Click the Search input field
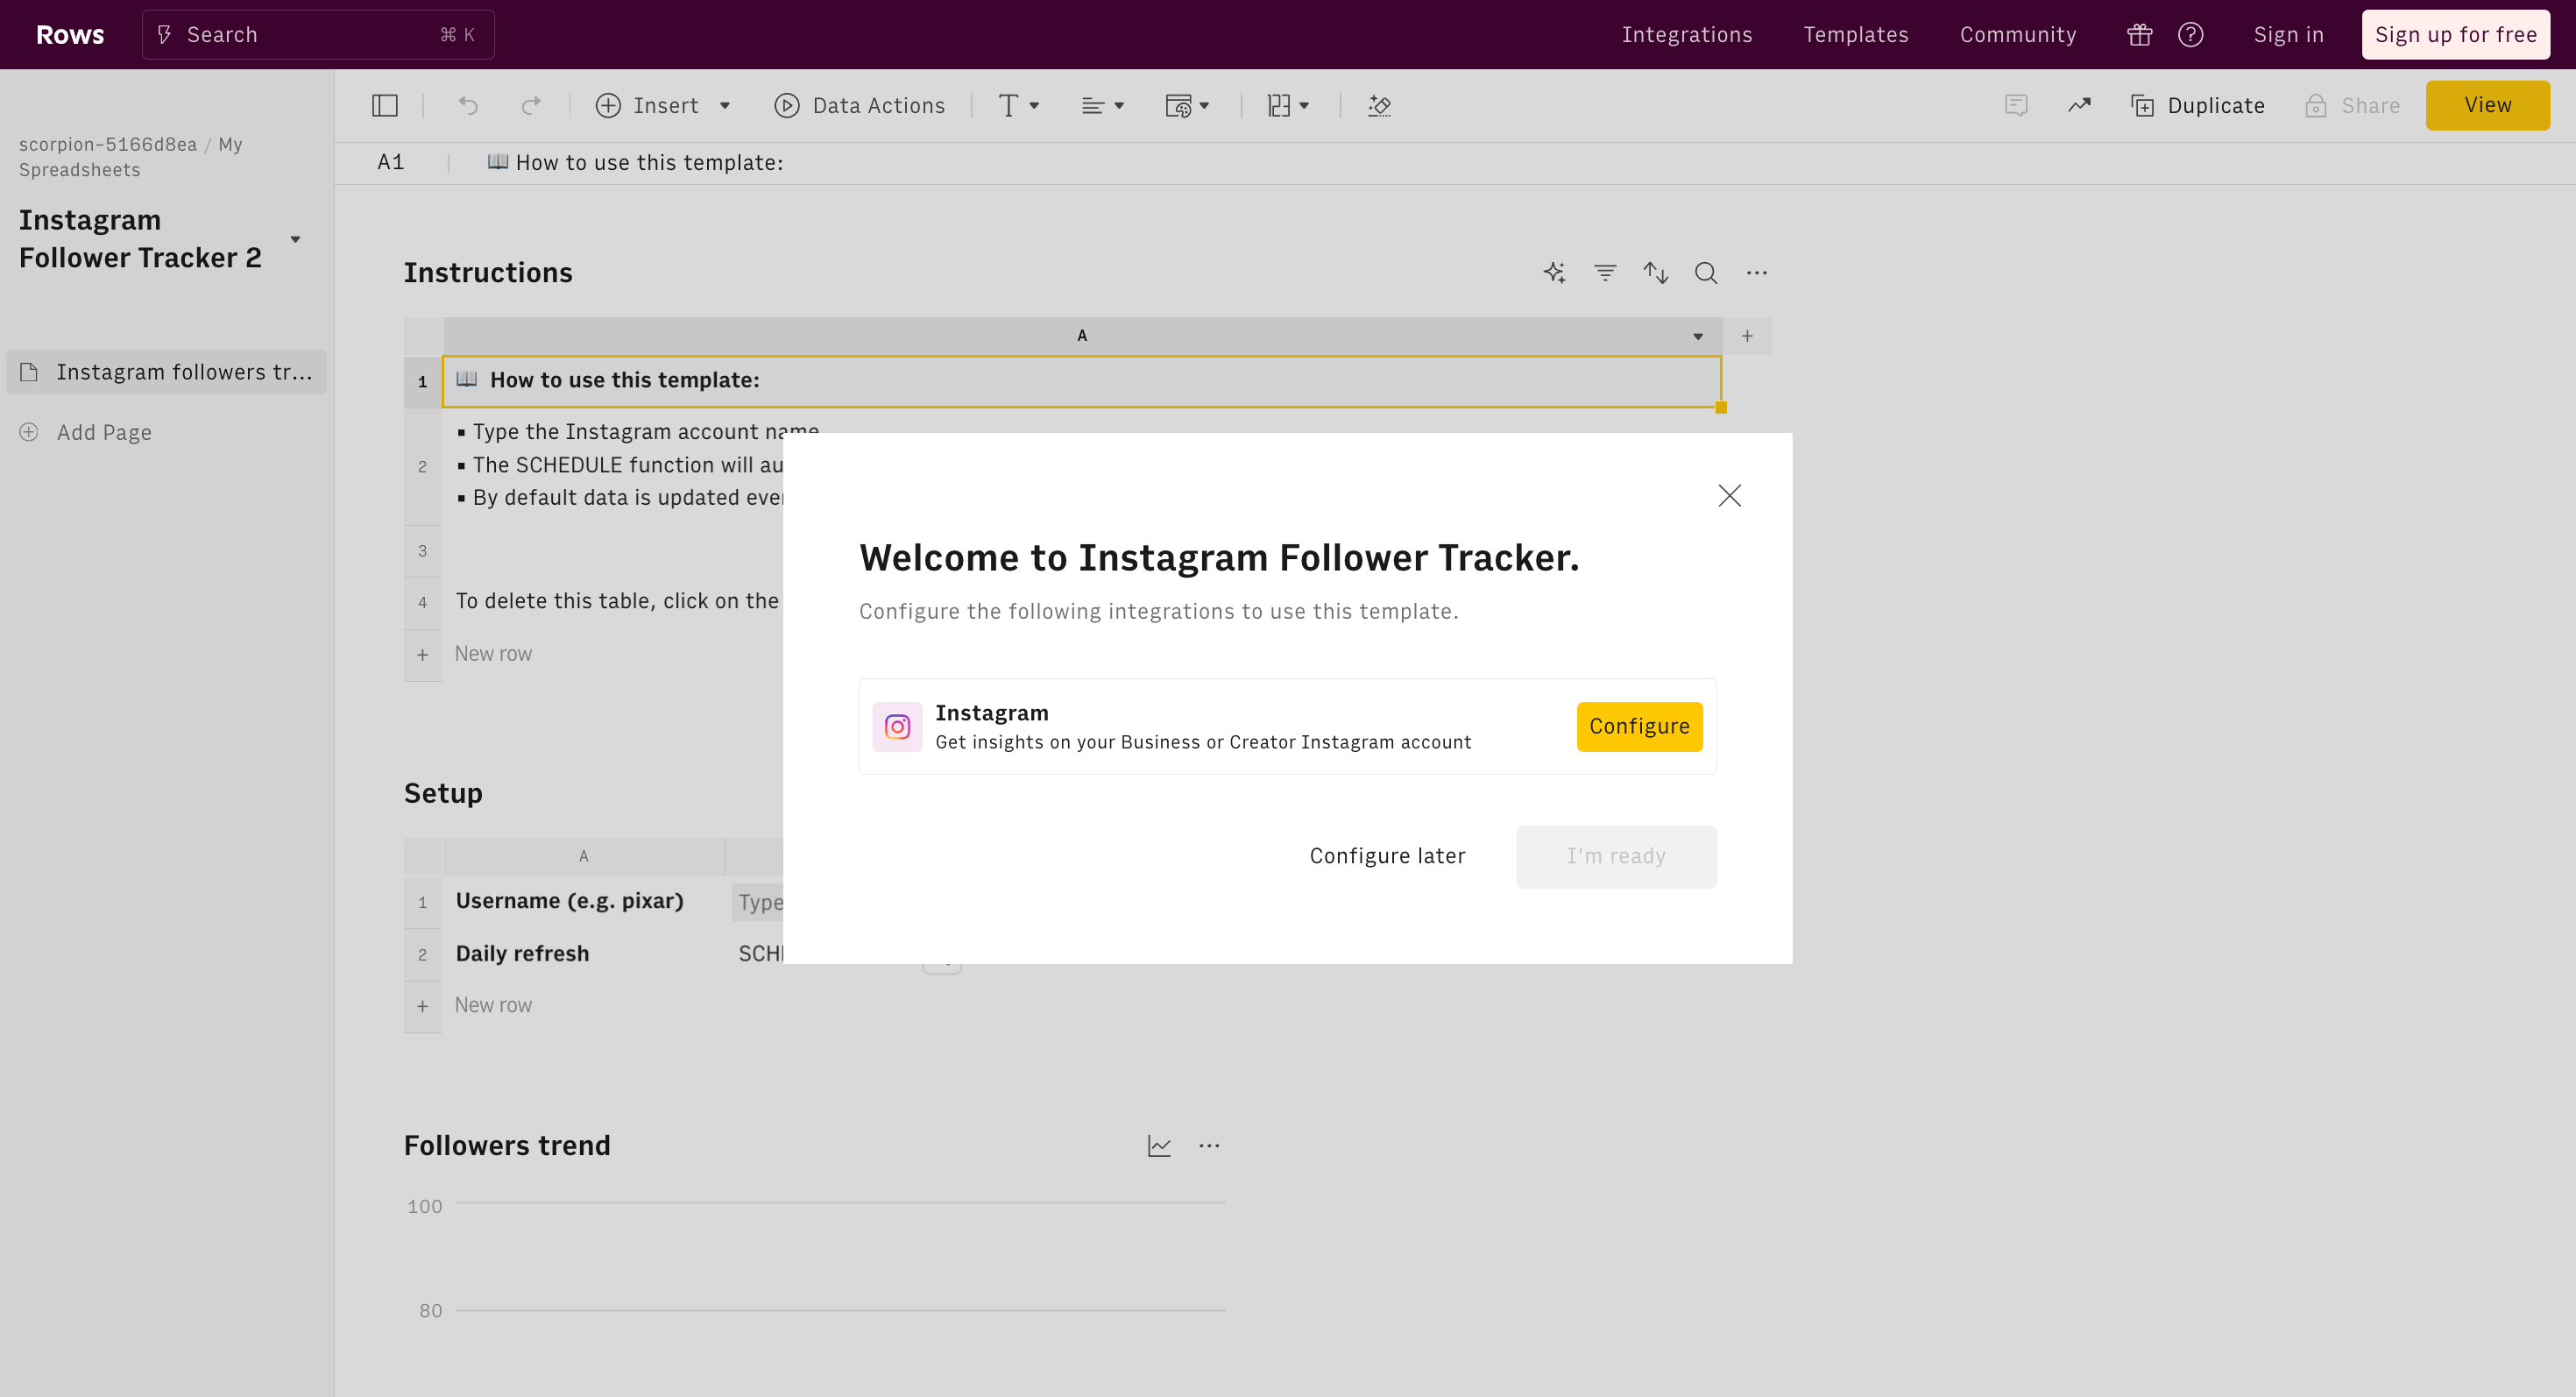Image resolution: width=2576 pixels, height=1397 pixels. (318, 35)
